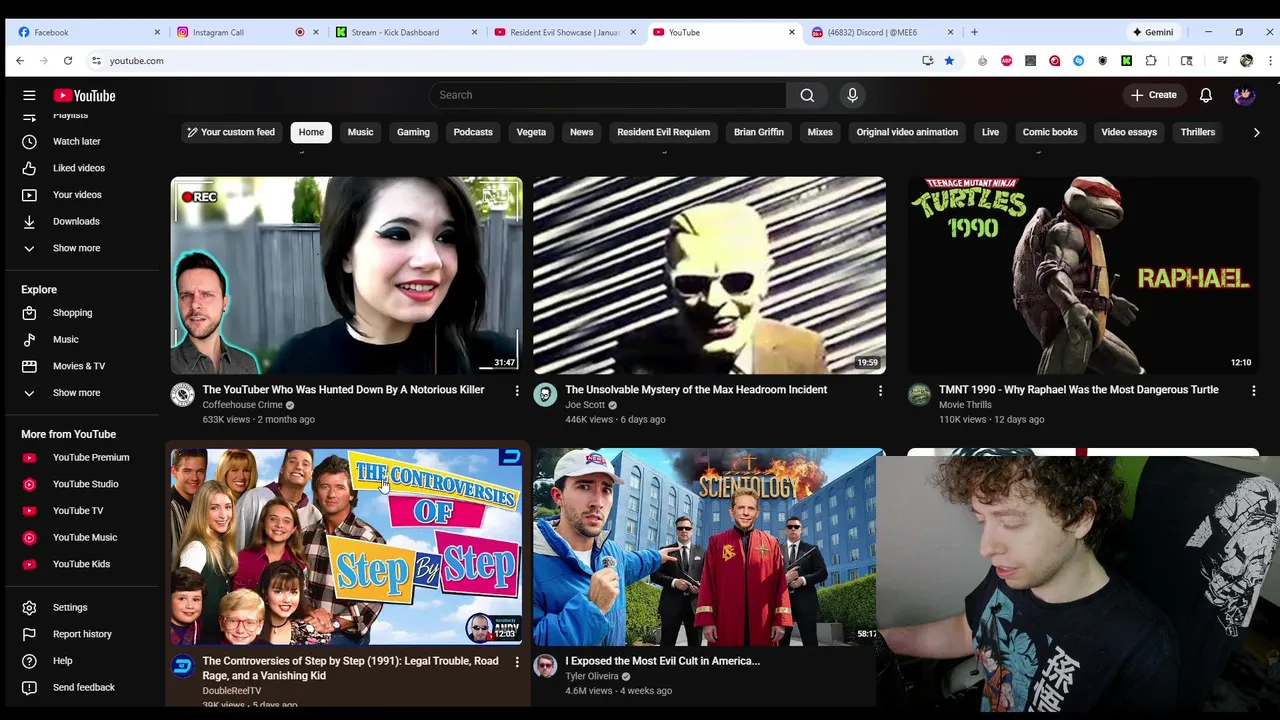Open Shopping in the Explore section
This screenshot has width=1280, height=720.
(72, 313)
